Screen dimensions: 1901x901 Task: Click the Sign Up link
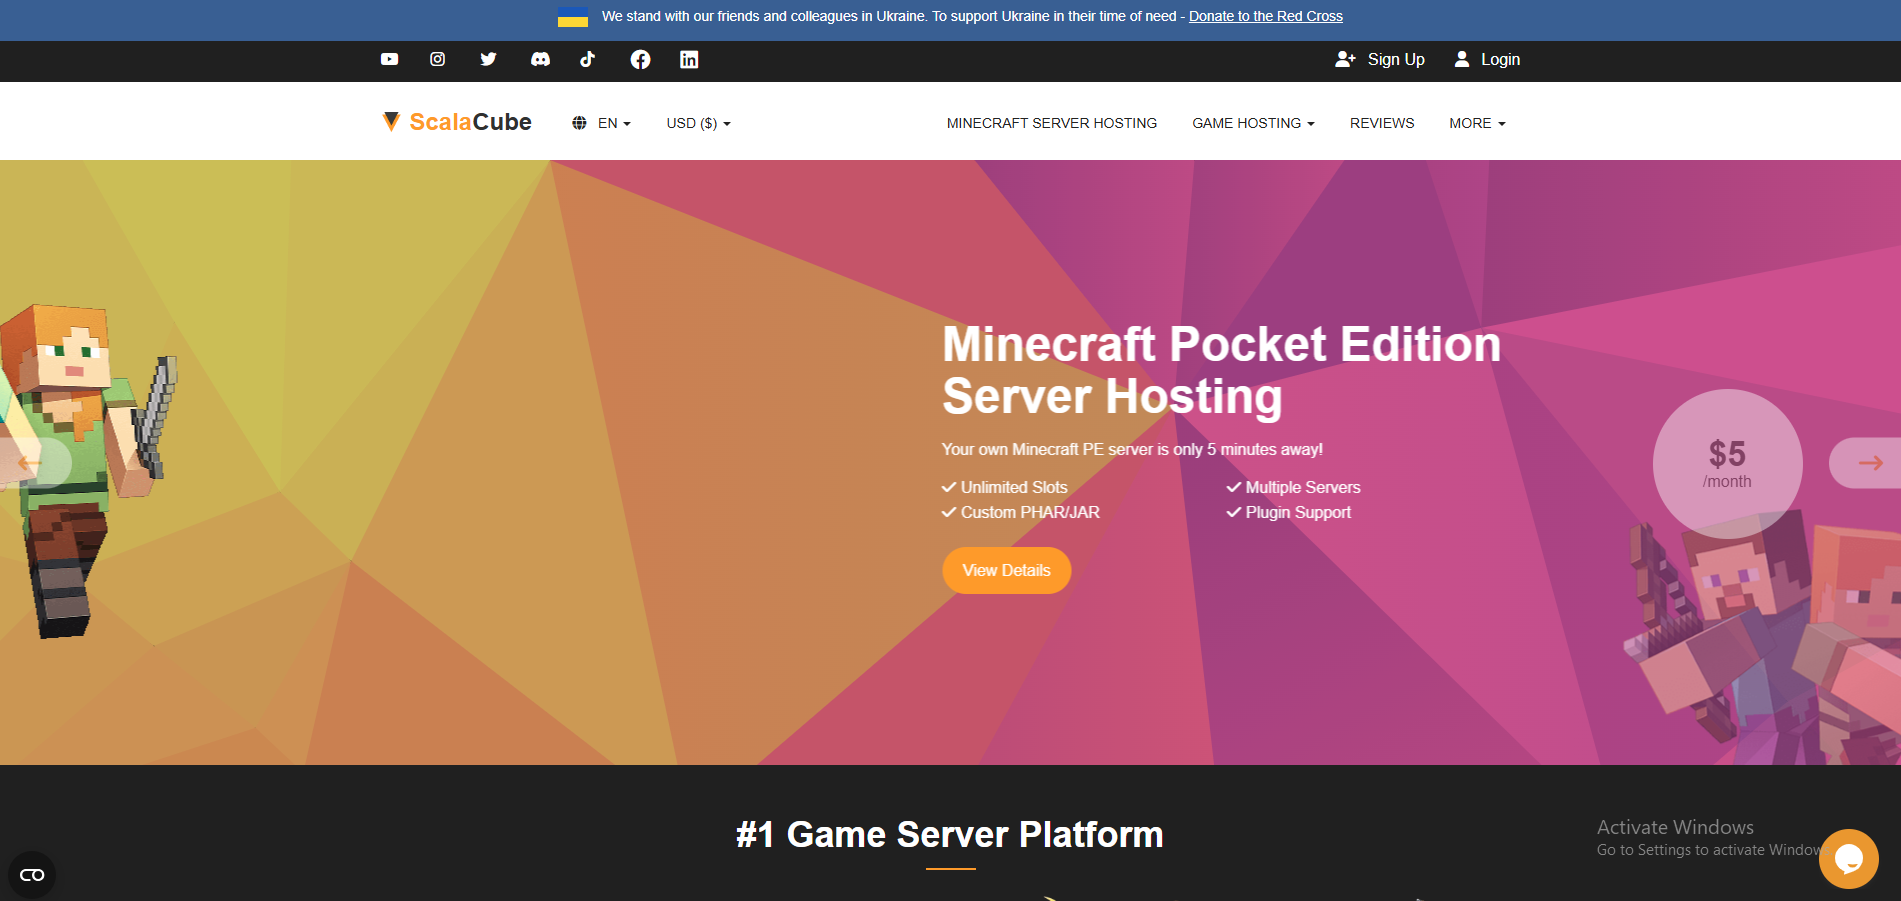coord(1396,59)
